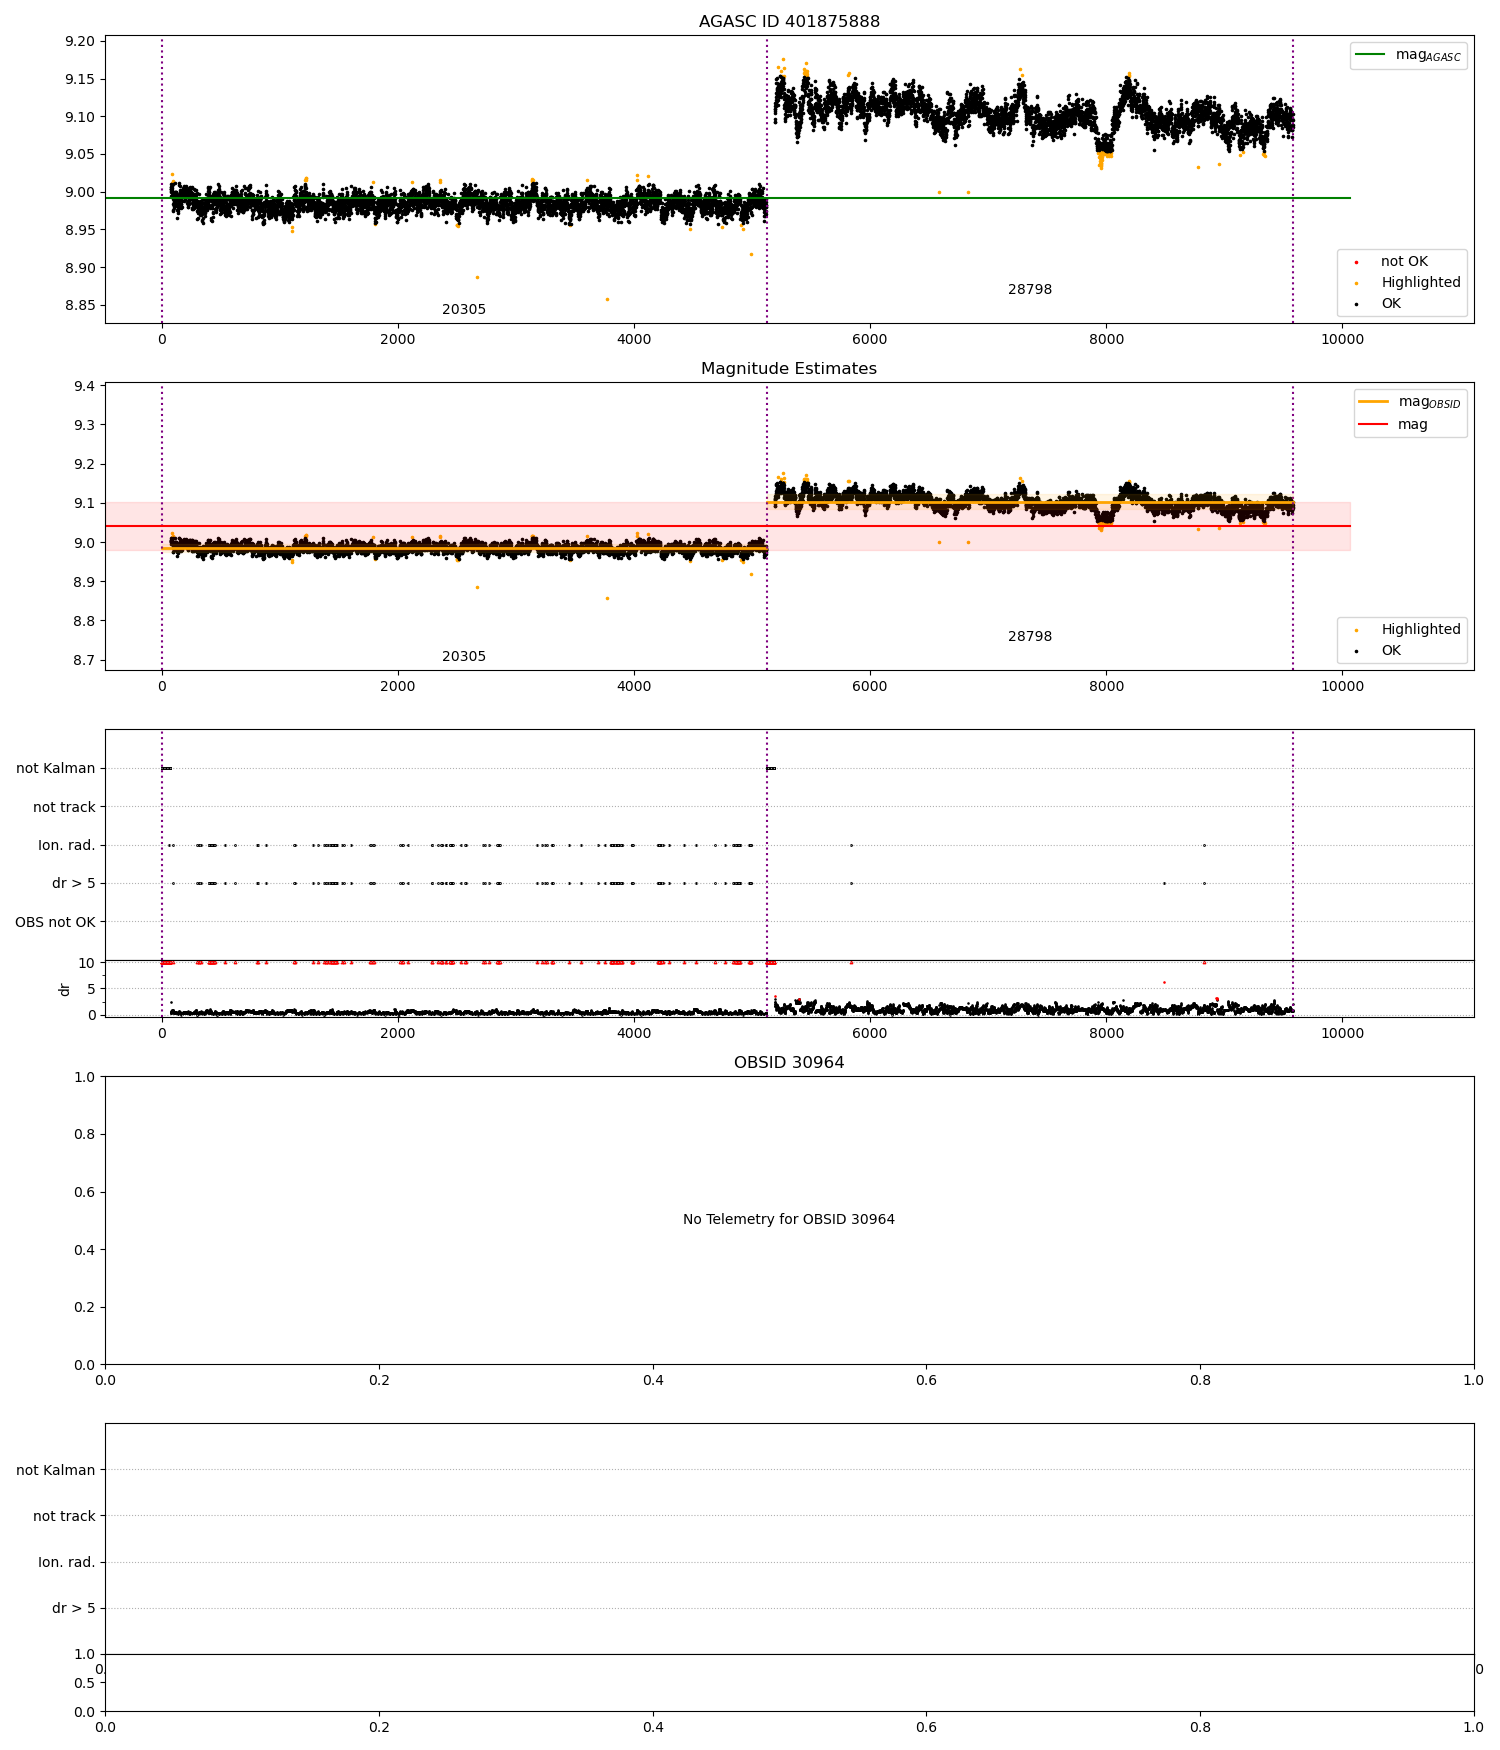This screenshot has width=1500, height=1750.
Task: Click the title 'AGASC ID 401875888'
Action: [789, 22]
